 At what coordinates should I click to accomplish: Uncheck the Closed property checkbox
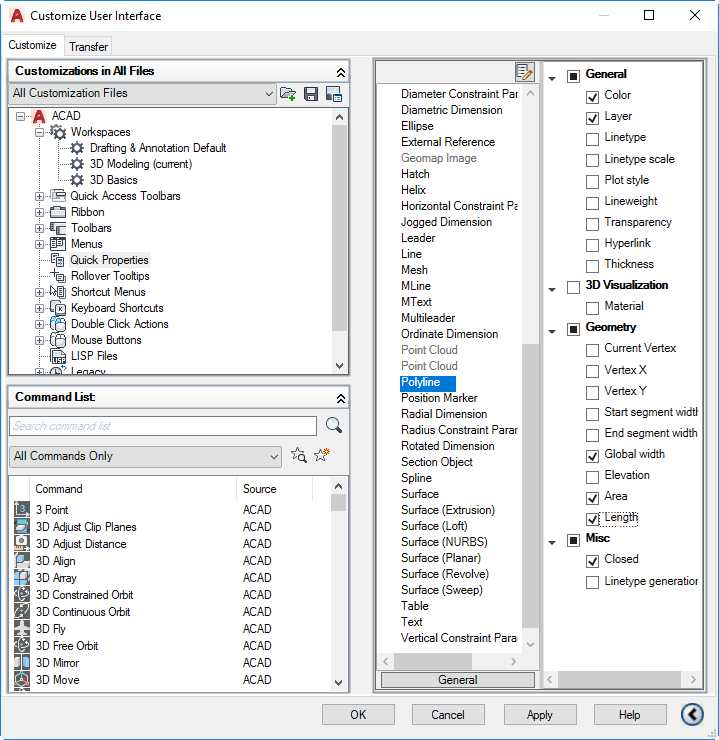click(592, 561)
